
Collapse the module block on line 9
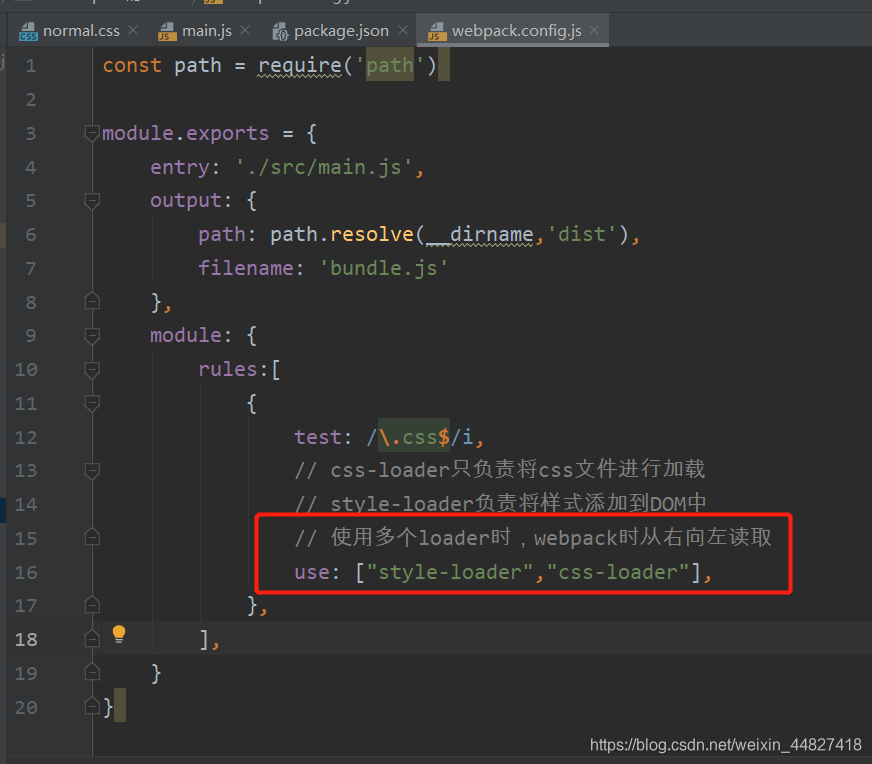coord(92,336)
